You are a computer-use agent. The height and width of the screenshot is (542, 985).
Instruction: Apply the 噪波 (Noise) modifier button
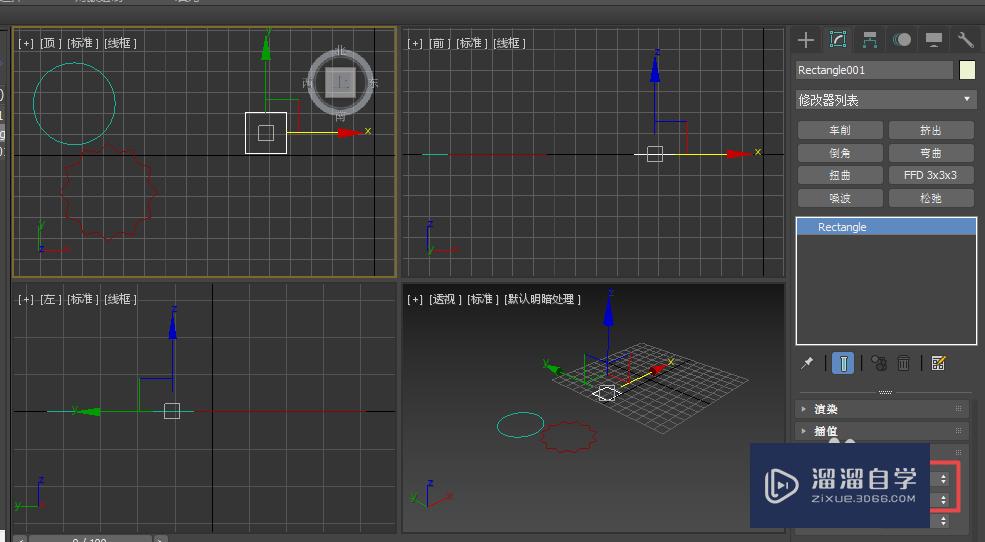tap(840, 198)
